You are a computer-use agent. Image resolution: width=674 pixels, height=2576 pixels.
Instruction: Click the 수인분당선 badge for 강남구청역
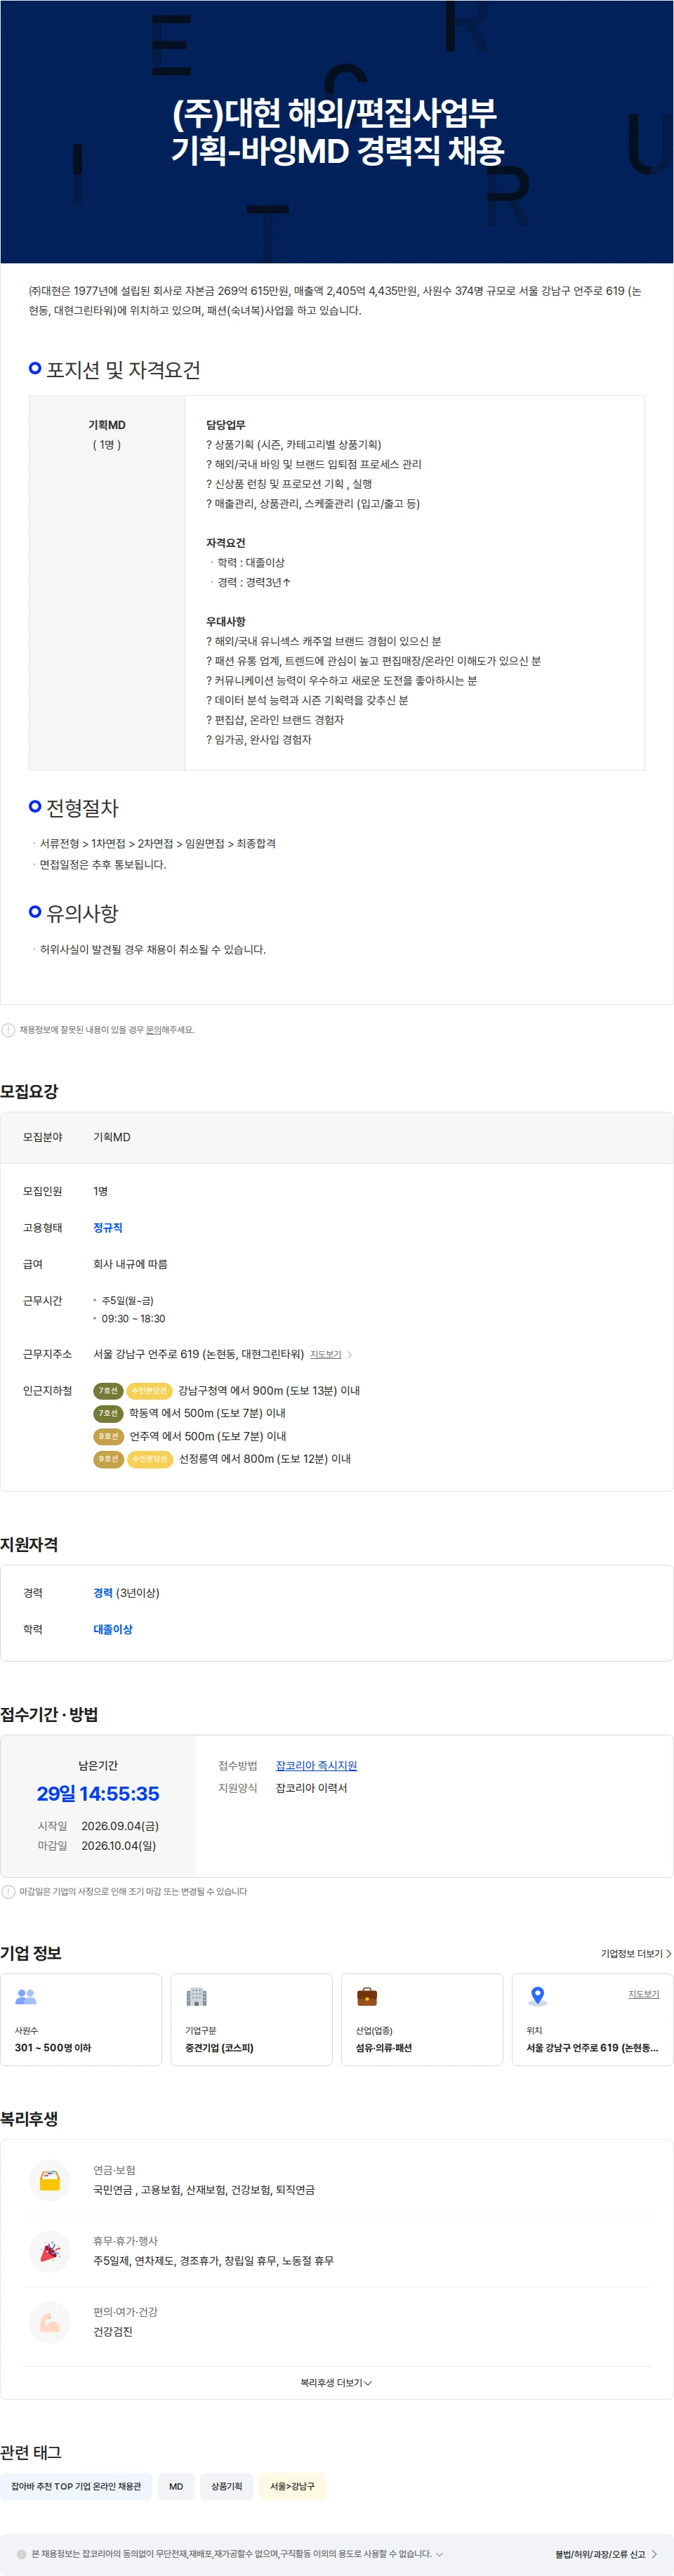coord(149,1391)
